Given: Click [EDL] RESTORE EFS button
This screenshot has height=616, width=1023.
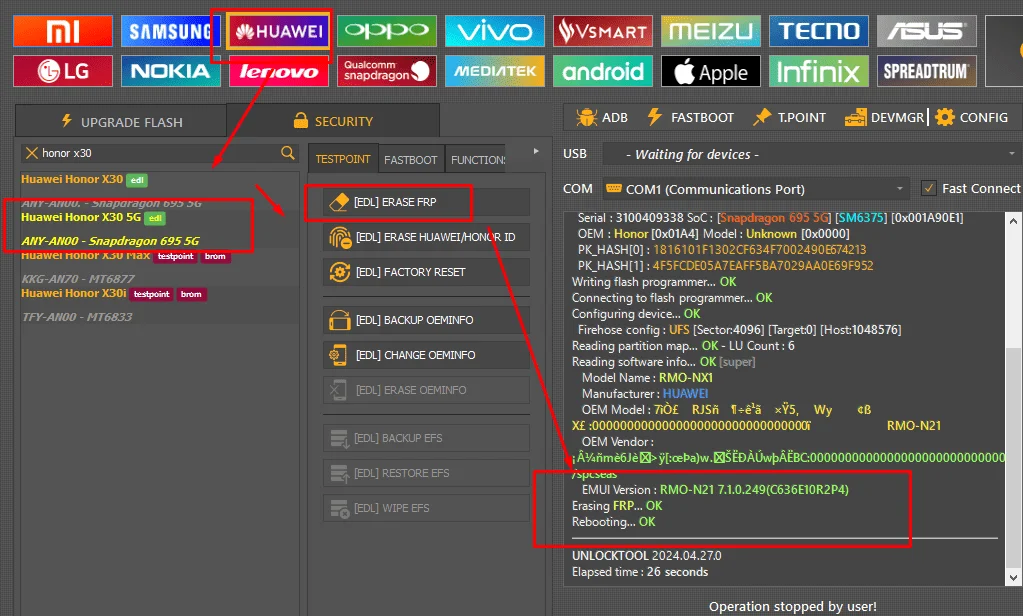Looking at the screenshot, I should [426, 473].
